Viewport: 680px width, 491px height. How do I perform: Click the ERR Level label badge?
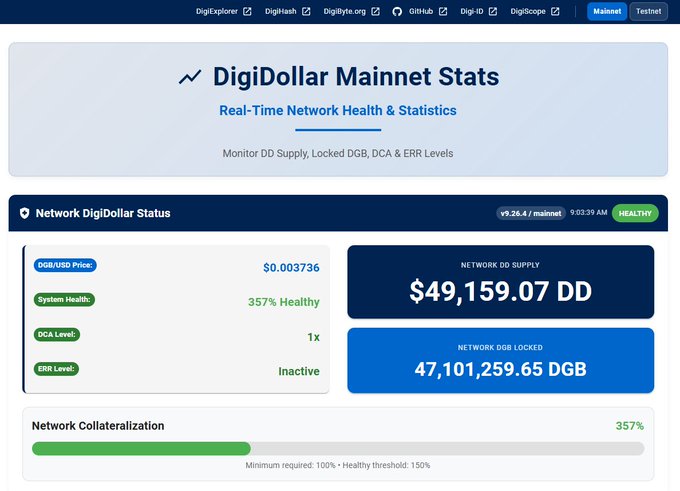56,369
